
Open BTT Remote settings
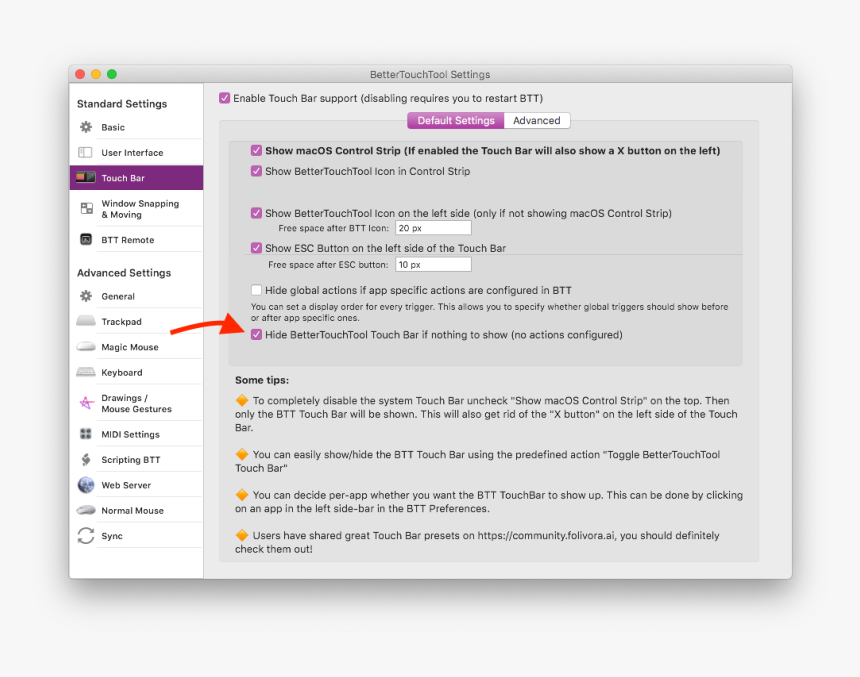[136, 240]
